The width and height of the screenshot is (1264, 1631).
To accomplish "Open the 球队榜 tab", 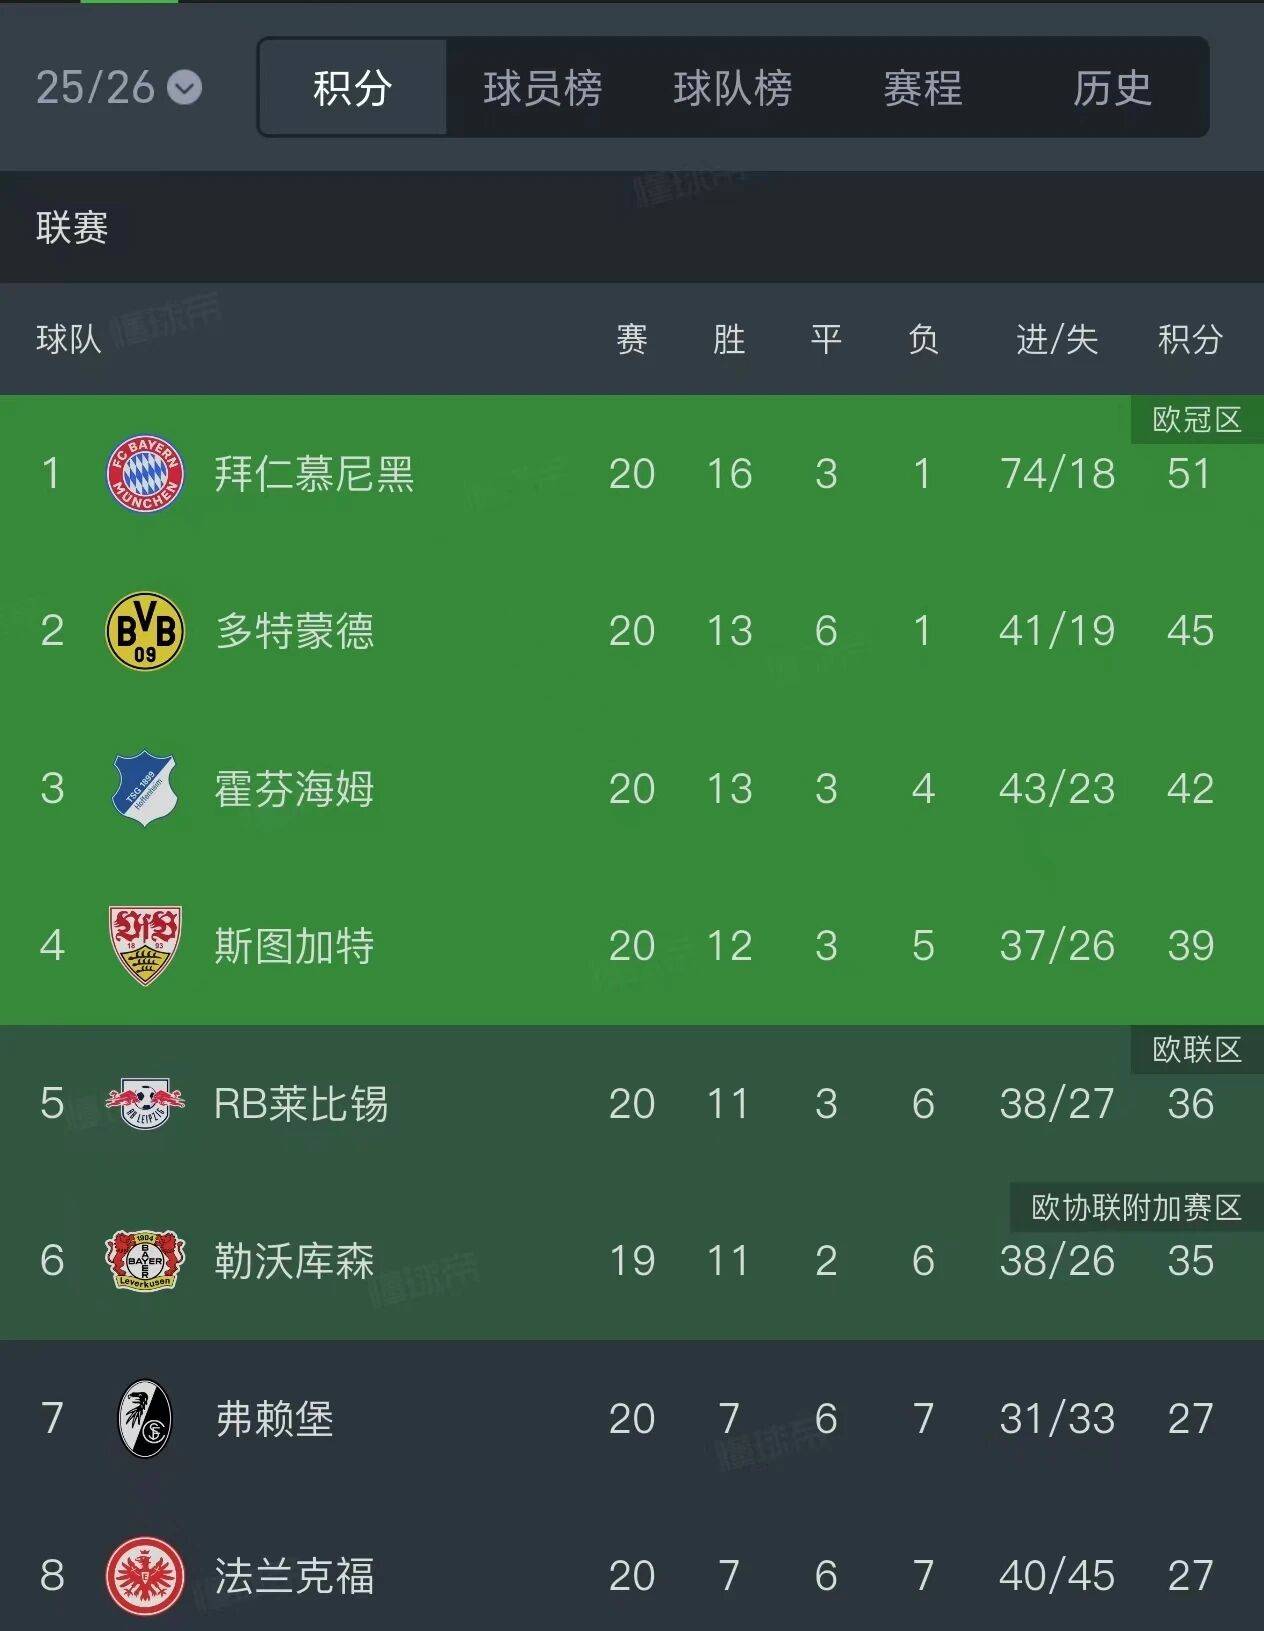I will tap(732, 88).
